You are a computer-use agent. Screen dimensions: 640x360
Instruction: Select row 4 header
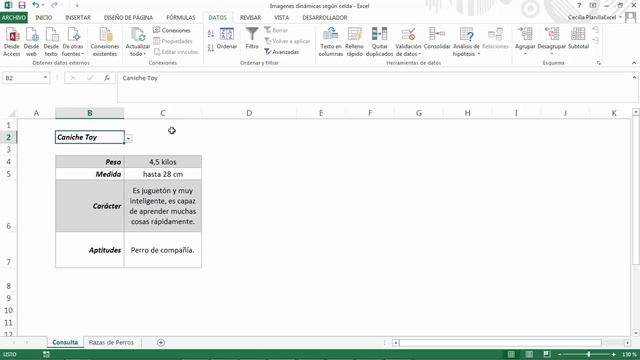pyautogui.click(x=8, y=162)
